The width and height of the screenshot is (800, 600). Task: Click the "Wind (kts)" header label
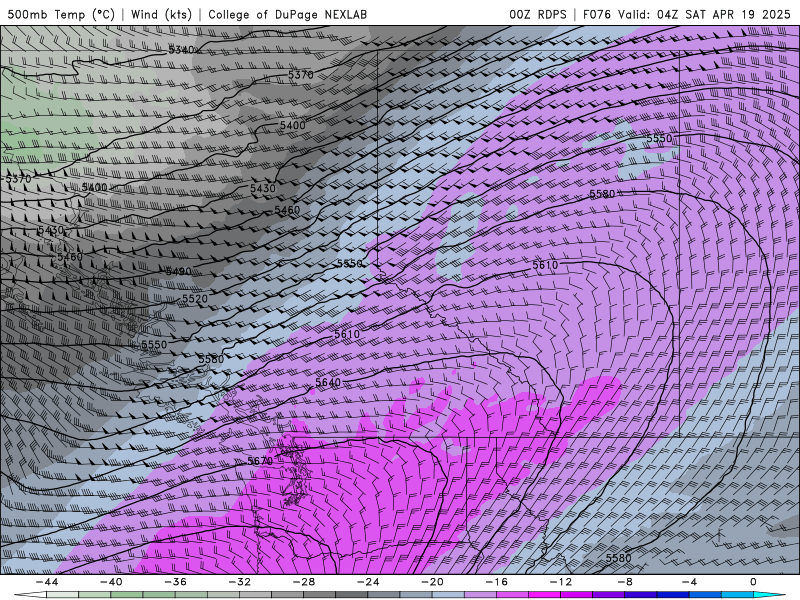161,14
